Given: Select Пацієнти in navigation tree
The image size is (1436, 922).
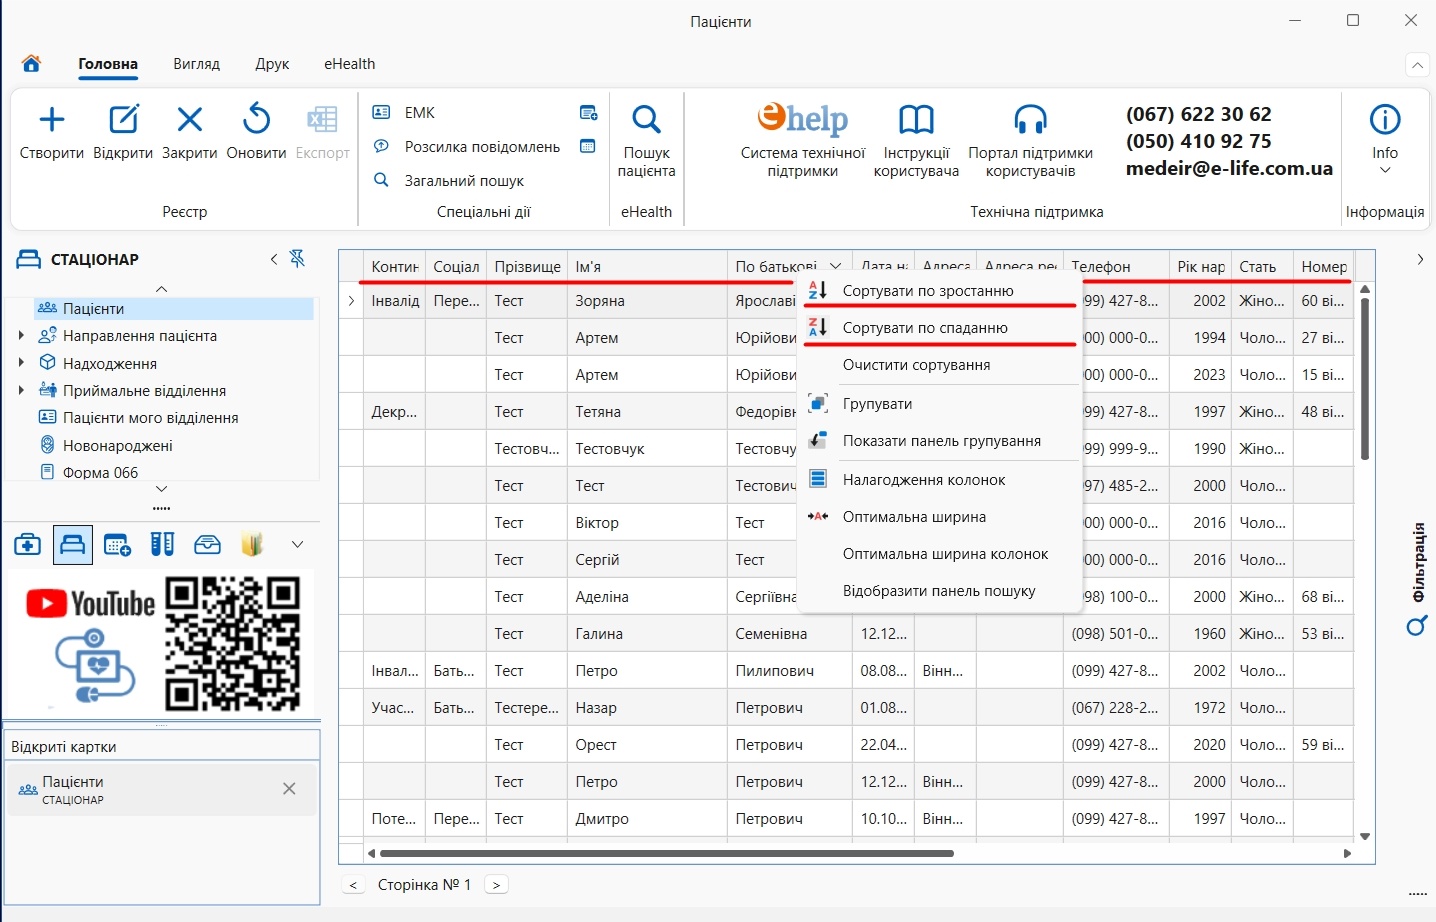Looking at the screenshot, I should coord(175,309).
